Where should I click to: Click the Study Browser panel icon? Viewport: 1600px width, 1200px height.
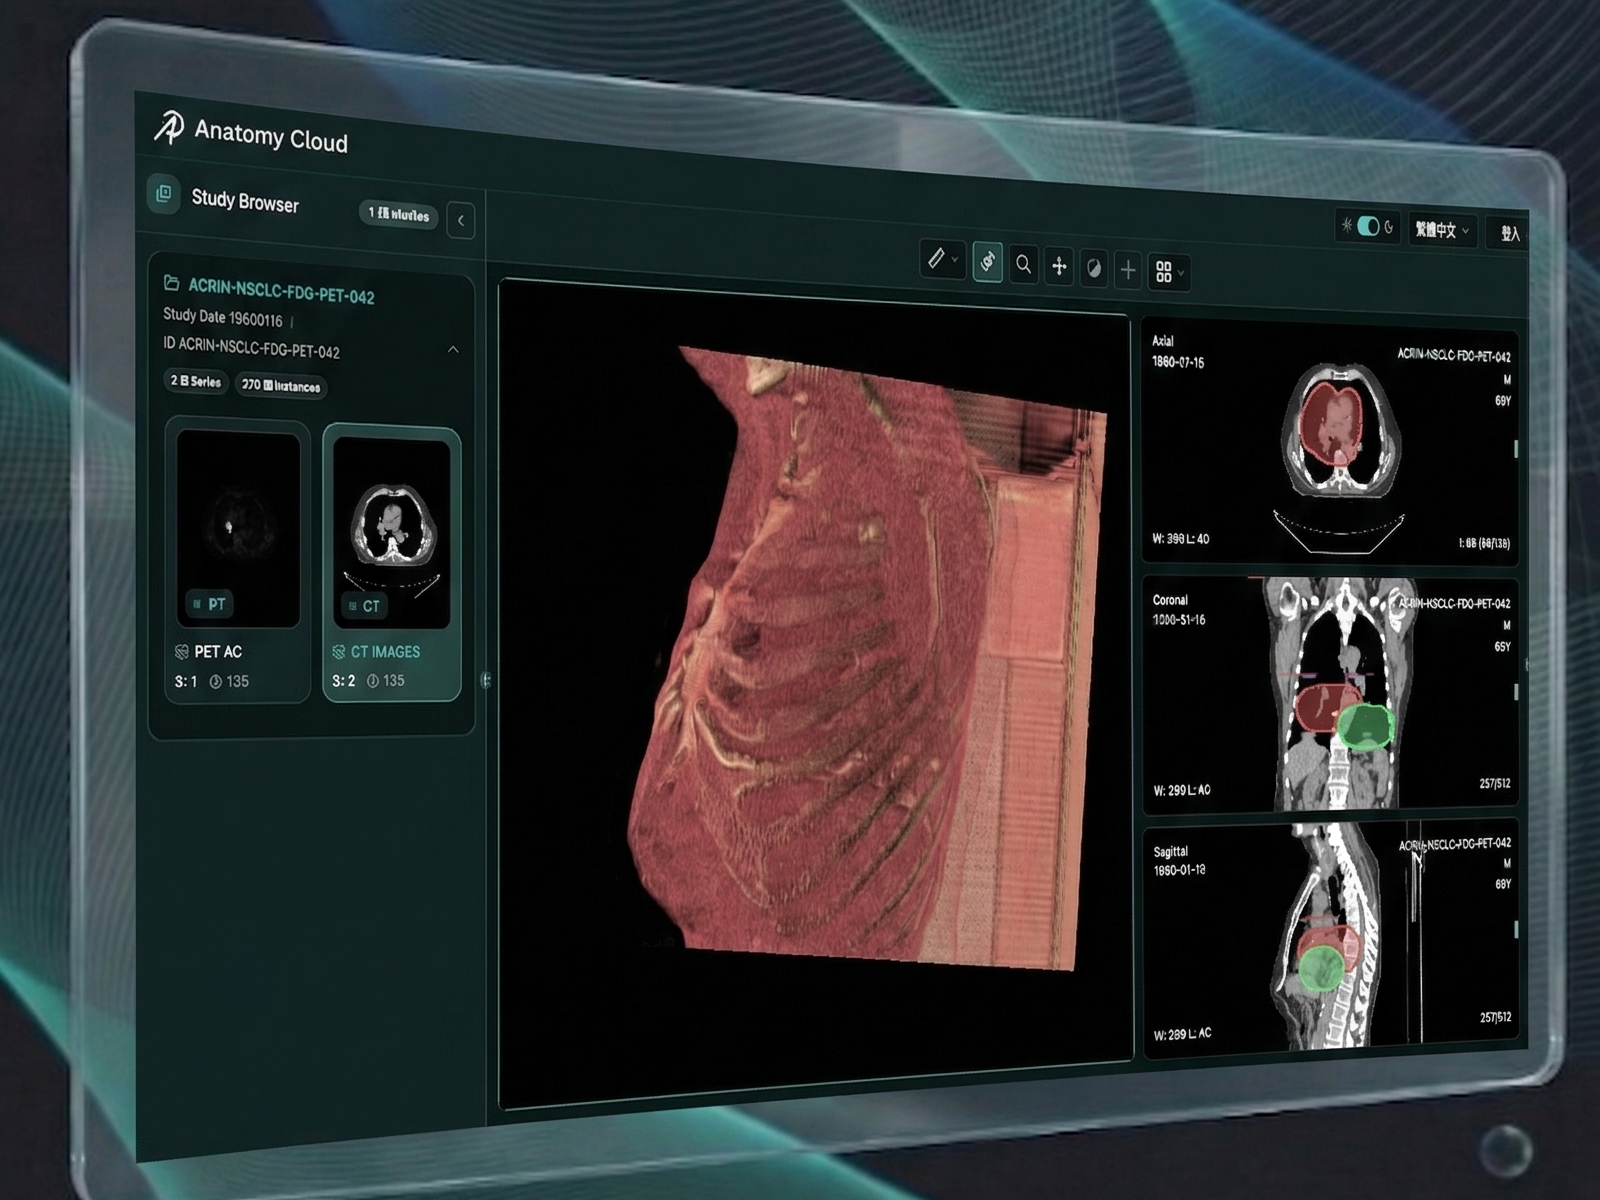pyautogui.click(x=164, y=193)
